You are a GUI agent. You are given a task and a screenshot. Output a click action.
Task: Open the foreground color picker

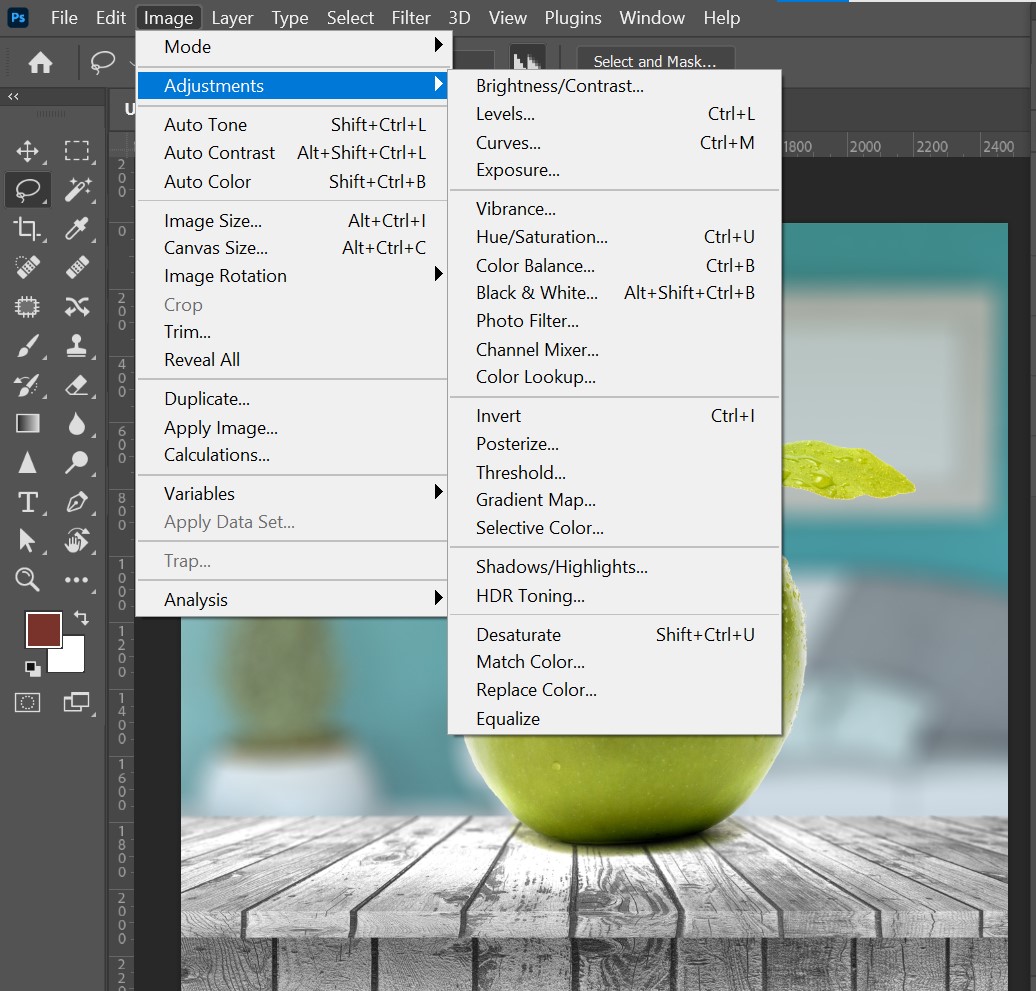[44, 630]
